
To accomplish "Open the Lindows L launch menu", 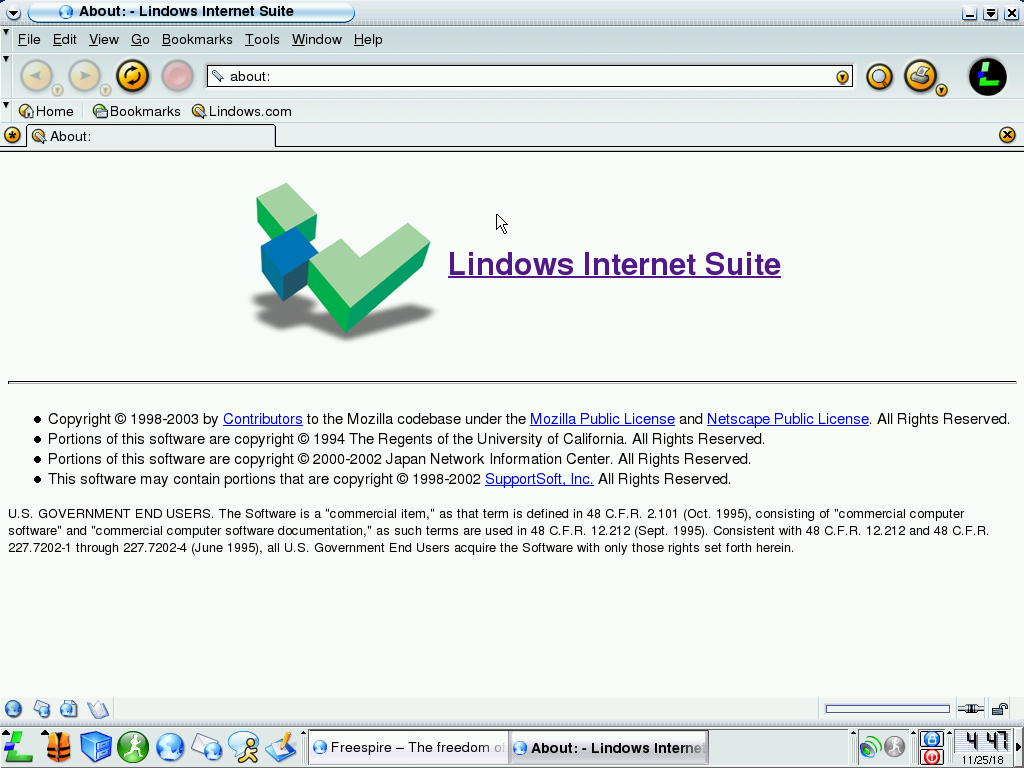I will click(x=18, y=747).
